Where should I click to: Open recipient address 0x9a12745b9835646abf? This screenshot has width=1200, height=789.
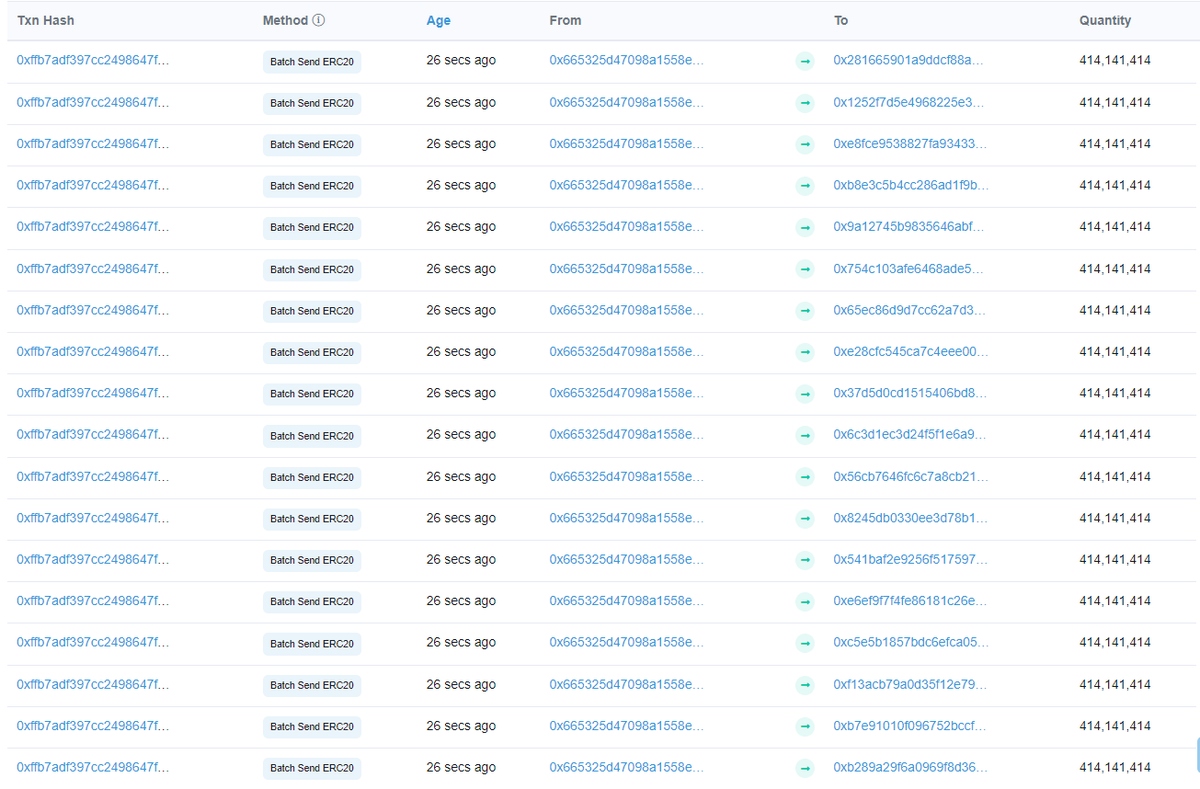pos(908,226)
